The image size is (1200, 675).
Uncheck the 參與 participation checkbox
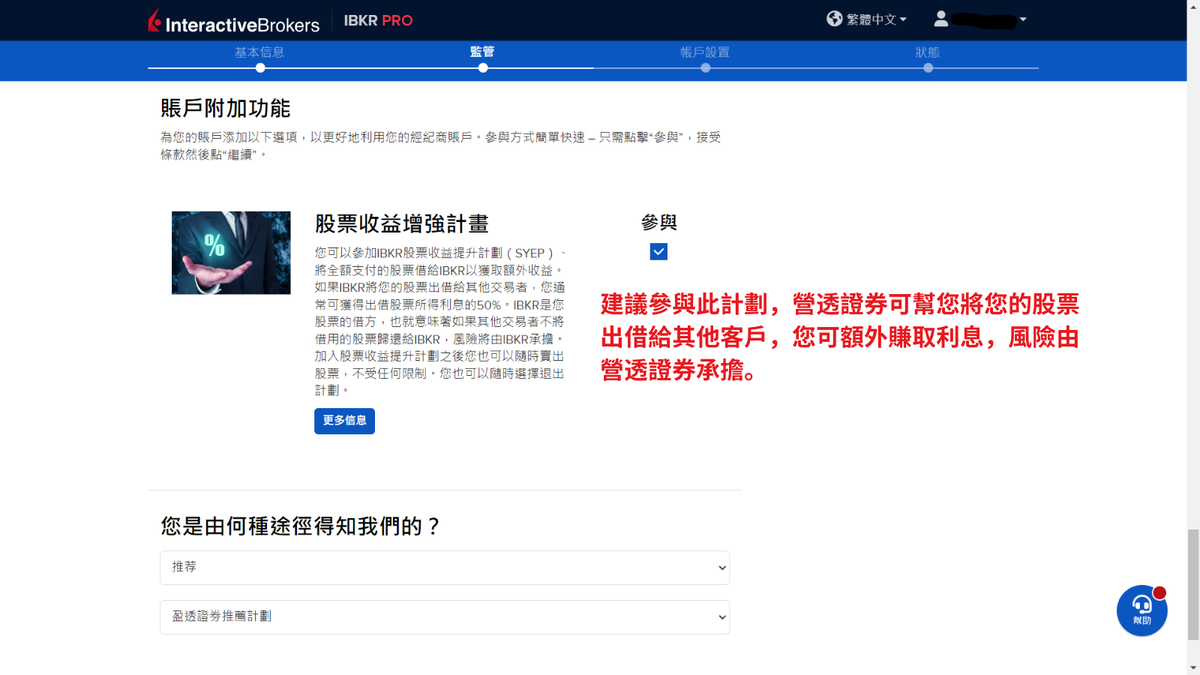[x=658, y=252]
